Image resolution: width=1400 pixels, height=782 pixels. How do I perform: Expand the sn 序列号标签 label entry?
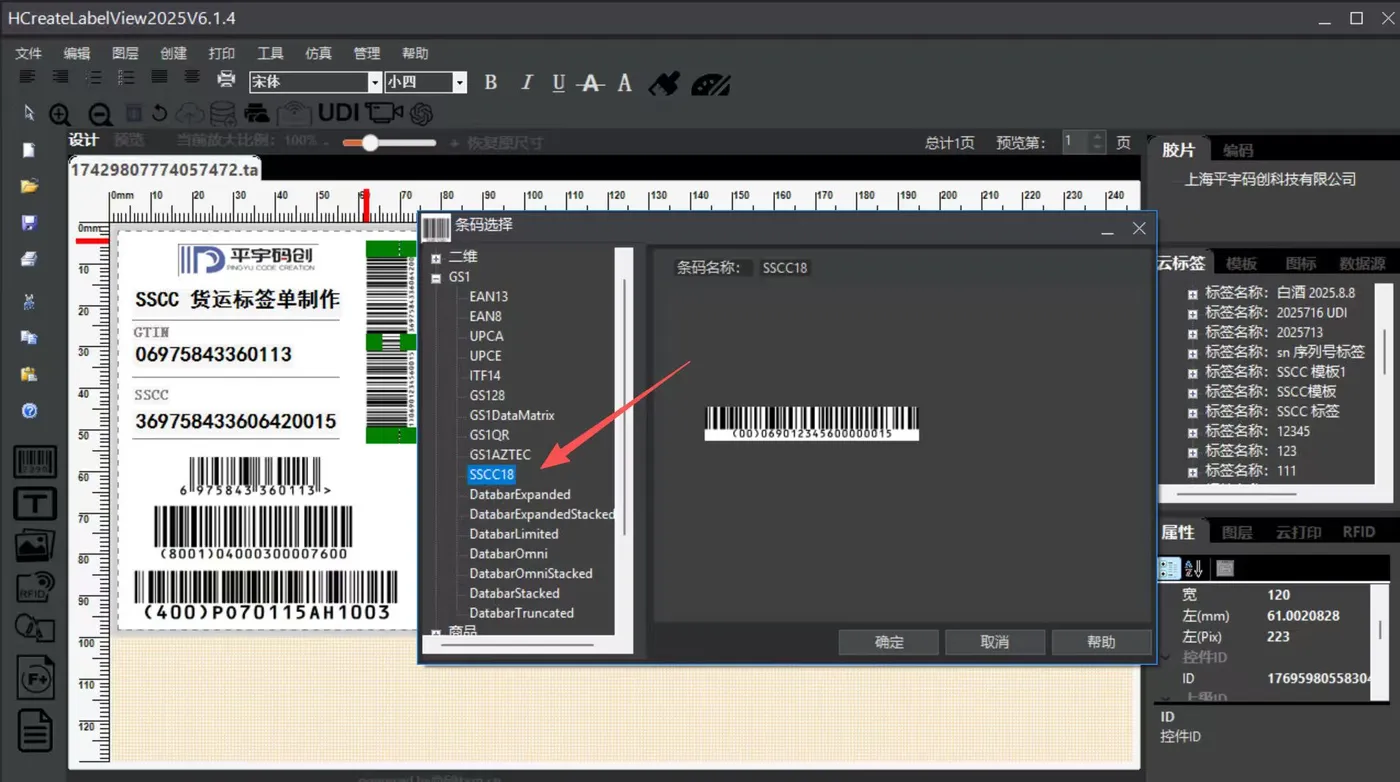(1192, 353)
